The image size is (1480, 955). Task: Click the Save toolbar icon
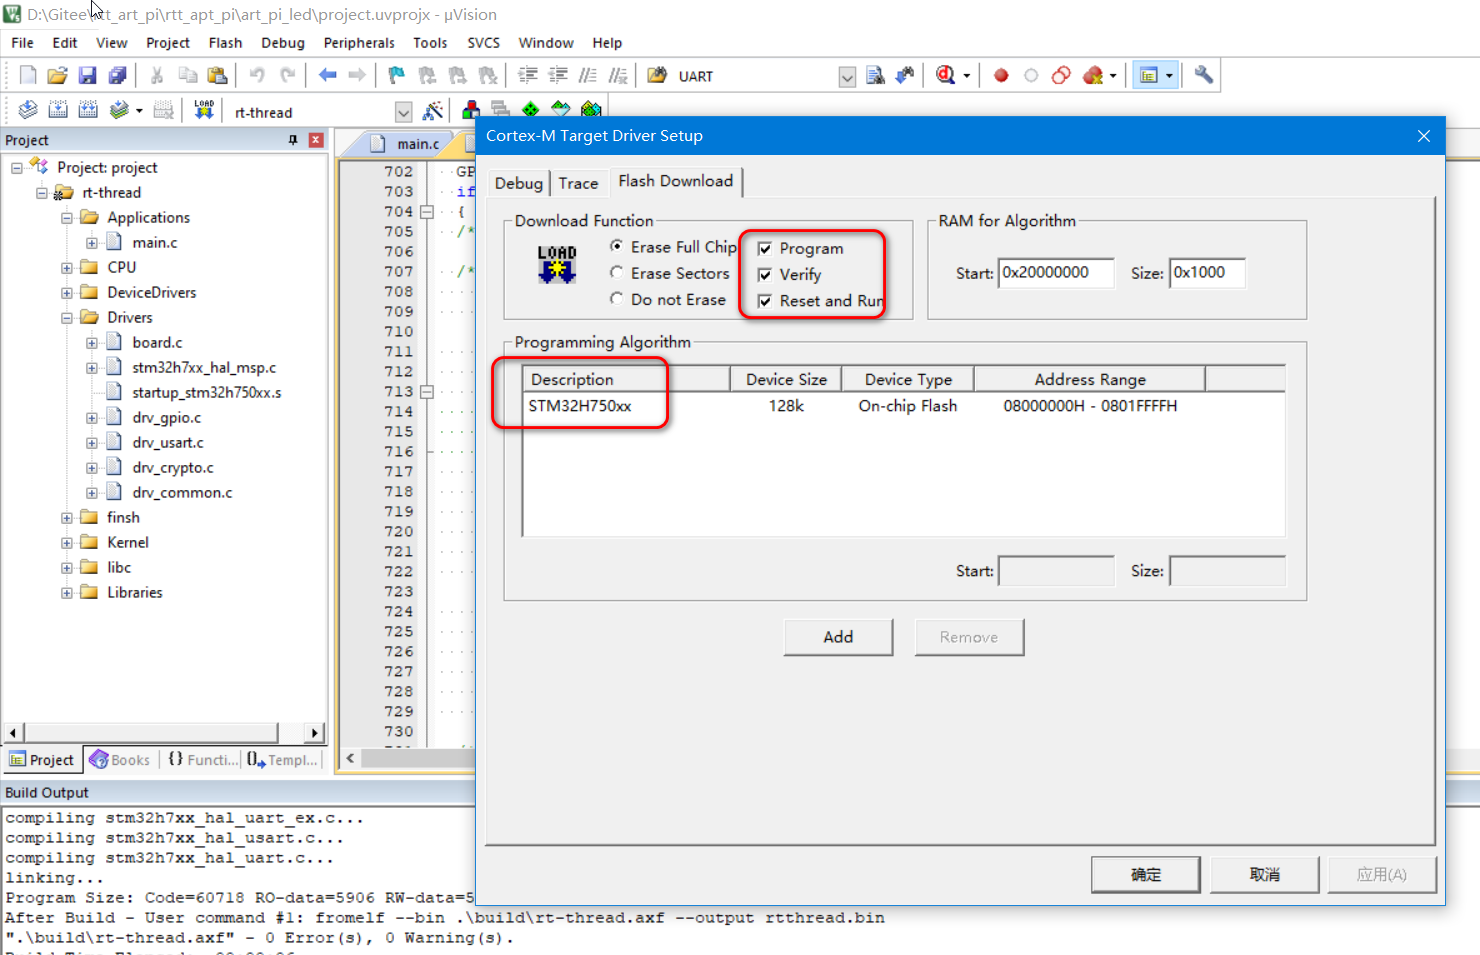(88, 75)
